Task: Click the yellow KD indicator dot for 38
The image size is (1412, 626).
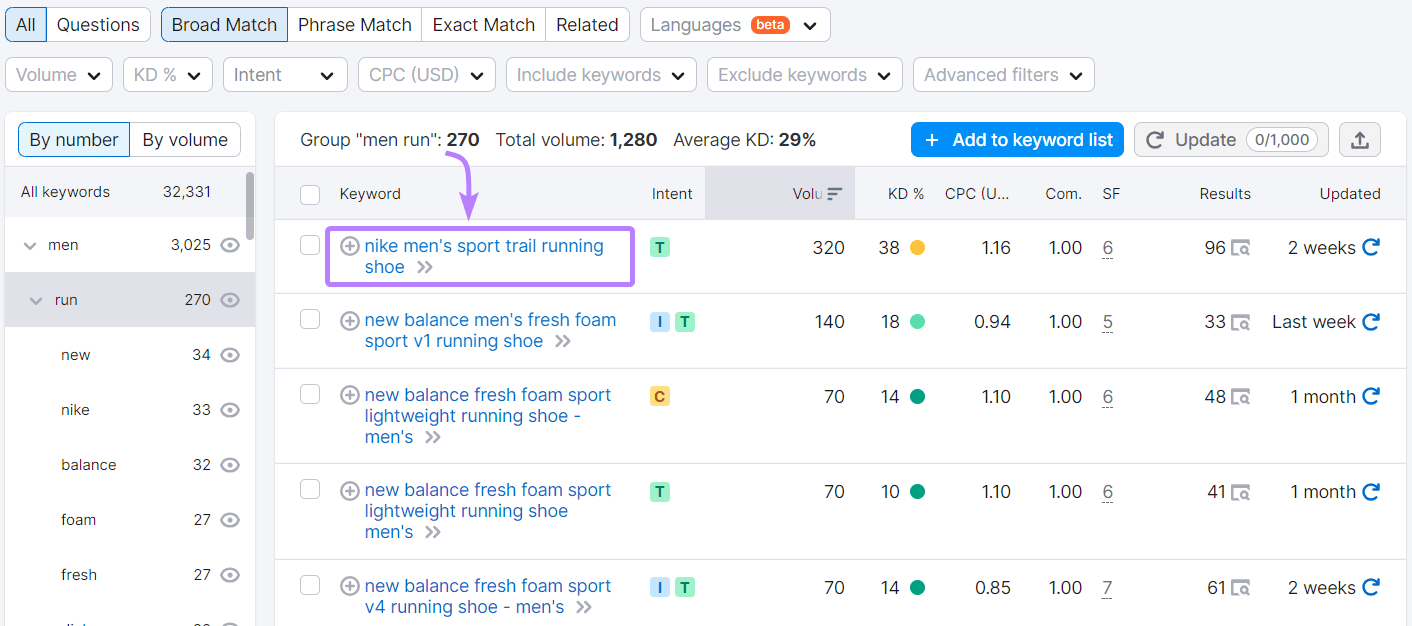Action: [917, 248]
